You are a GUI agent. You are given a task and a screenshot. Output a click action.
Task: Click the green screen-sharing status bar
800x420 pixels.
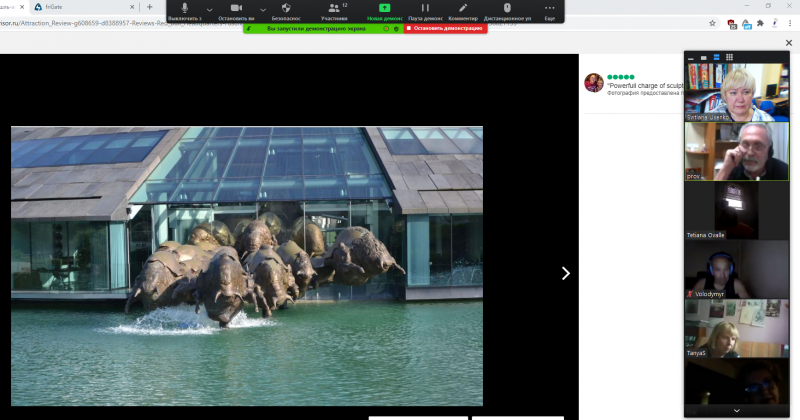tap(323, 29)
